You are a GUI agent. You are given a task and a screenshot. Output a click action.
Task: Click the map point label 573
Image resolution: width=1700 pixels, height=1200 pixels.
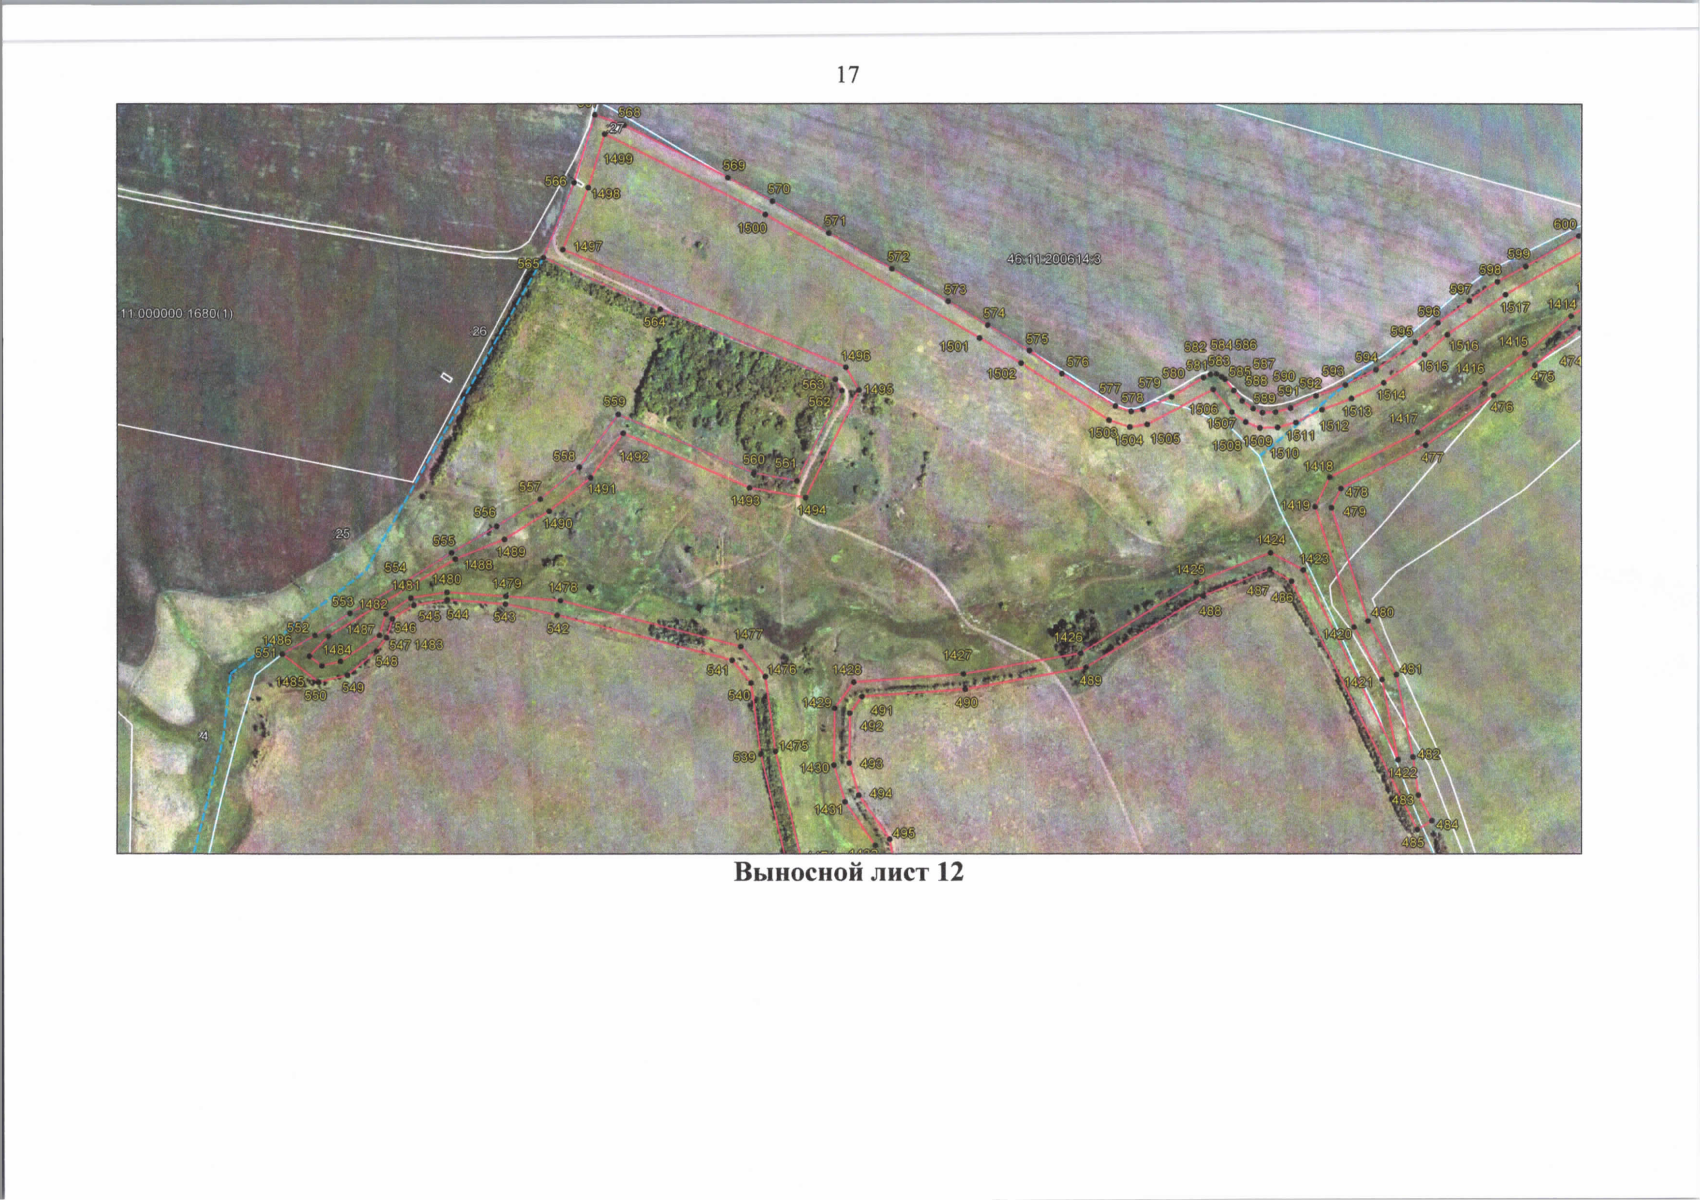click(x=955, y=290)
